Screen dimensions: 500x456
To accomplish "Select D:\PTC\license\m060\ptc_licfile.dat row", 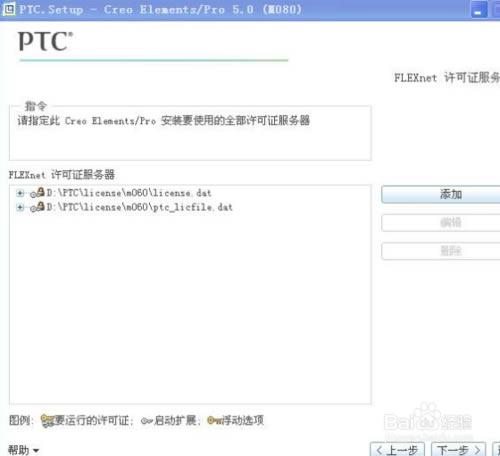I will coord(139,207).
